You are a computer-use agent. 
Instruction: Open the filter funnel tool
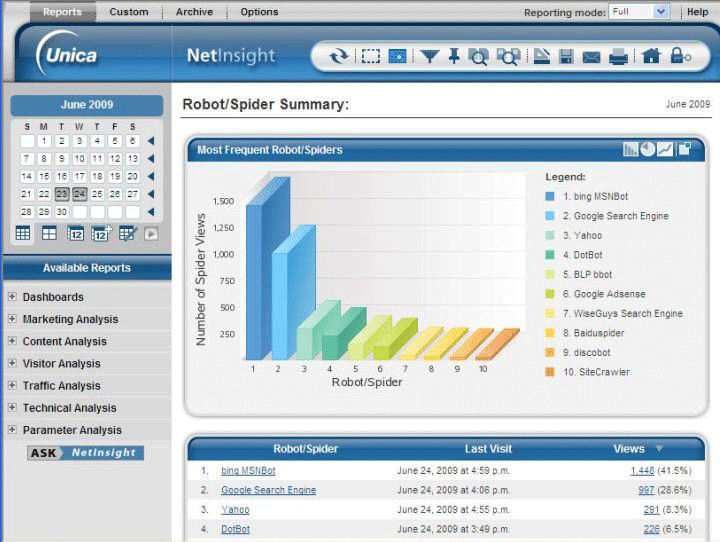click(430, 56)
